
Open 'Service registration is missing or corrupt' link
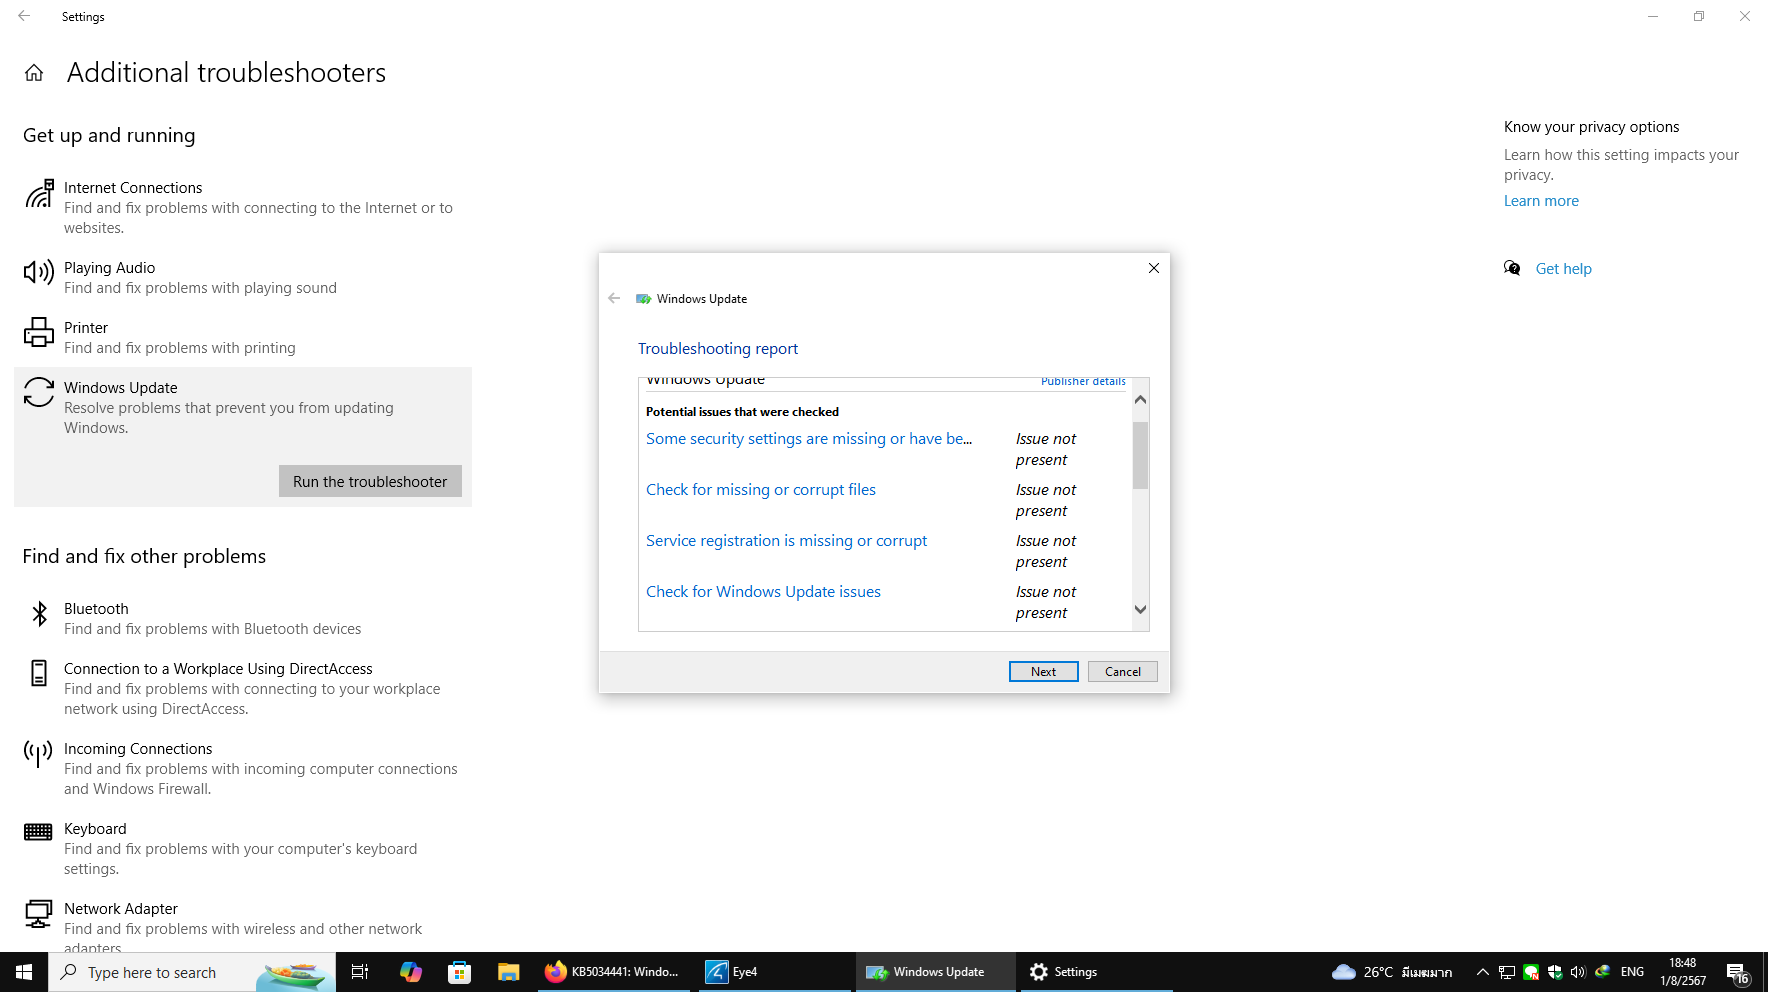pyautogui.click(x=786, y=541)
